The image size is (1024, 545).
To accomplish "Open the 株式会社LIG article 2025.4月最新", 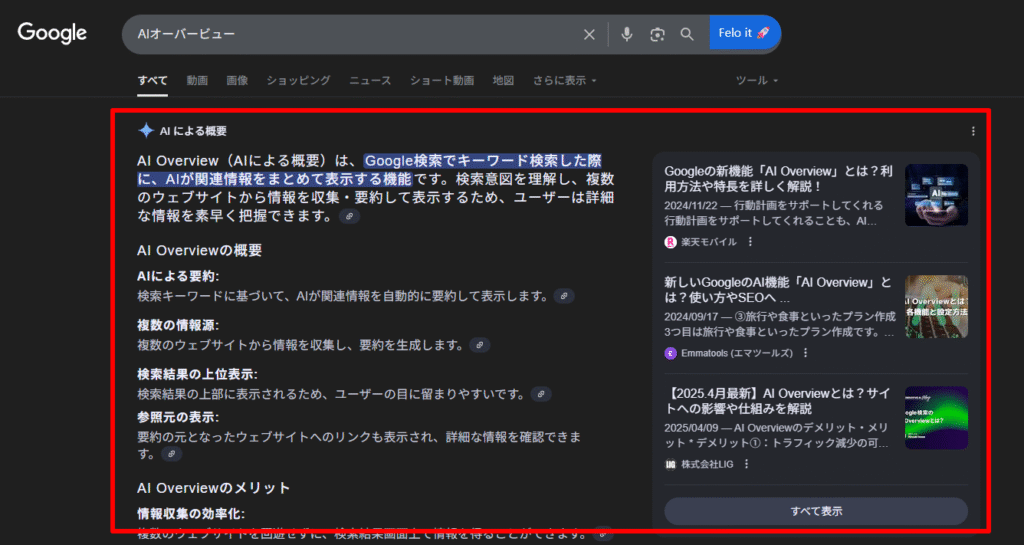I will [x=778, y=401].
